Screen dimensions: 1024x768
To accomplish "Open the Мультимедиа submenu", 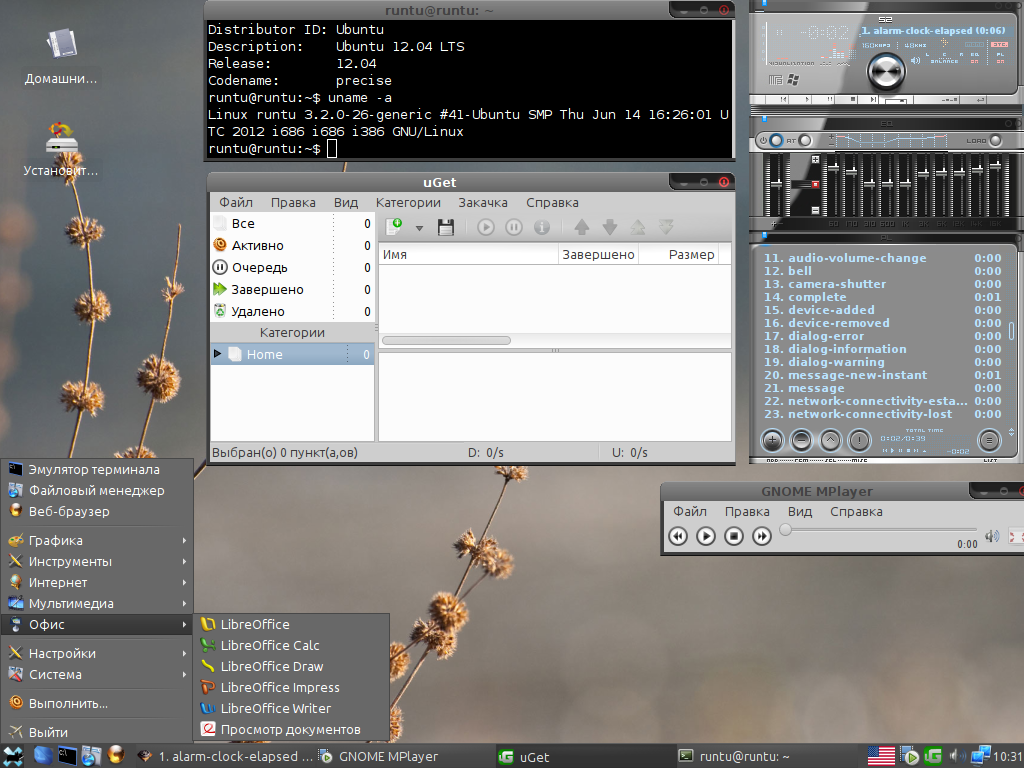I will point(97,603).
